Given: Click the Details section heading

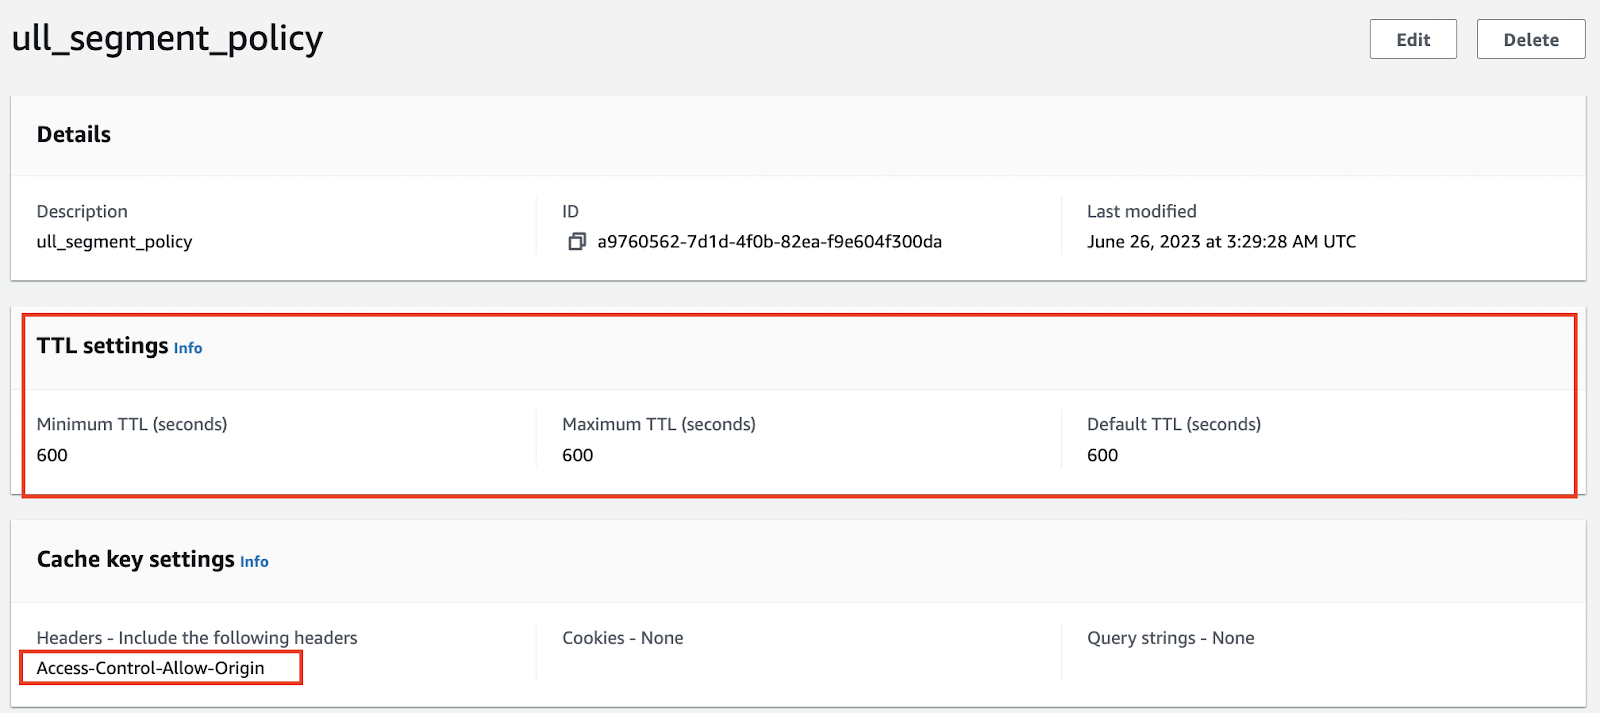Looking at the screenshot, I should point(74,135).
